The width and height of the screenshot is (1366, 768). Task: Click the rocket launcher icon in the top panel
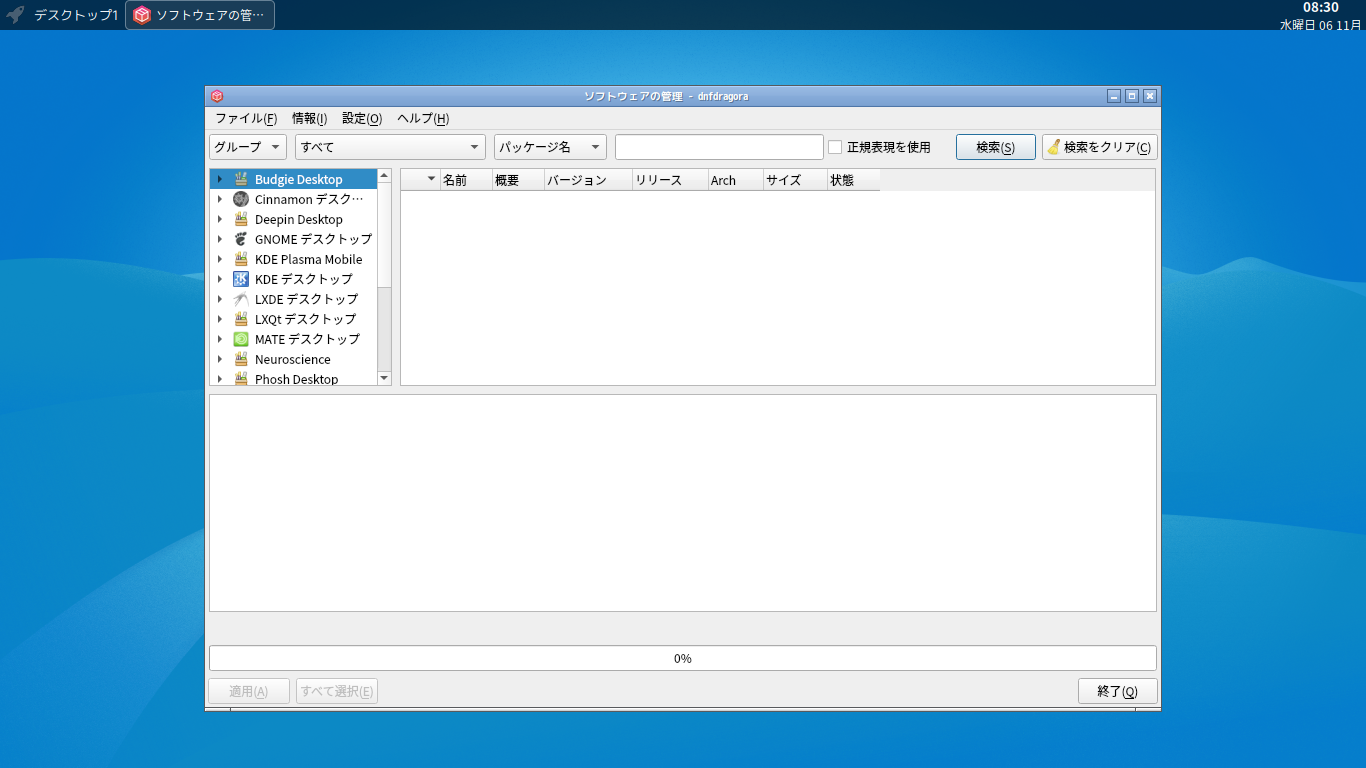click(x=15, y=15)
